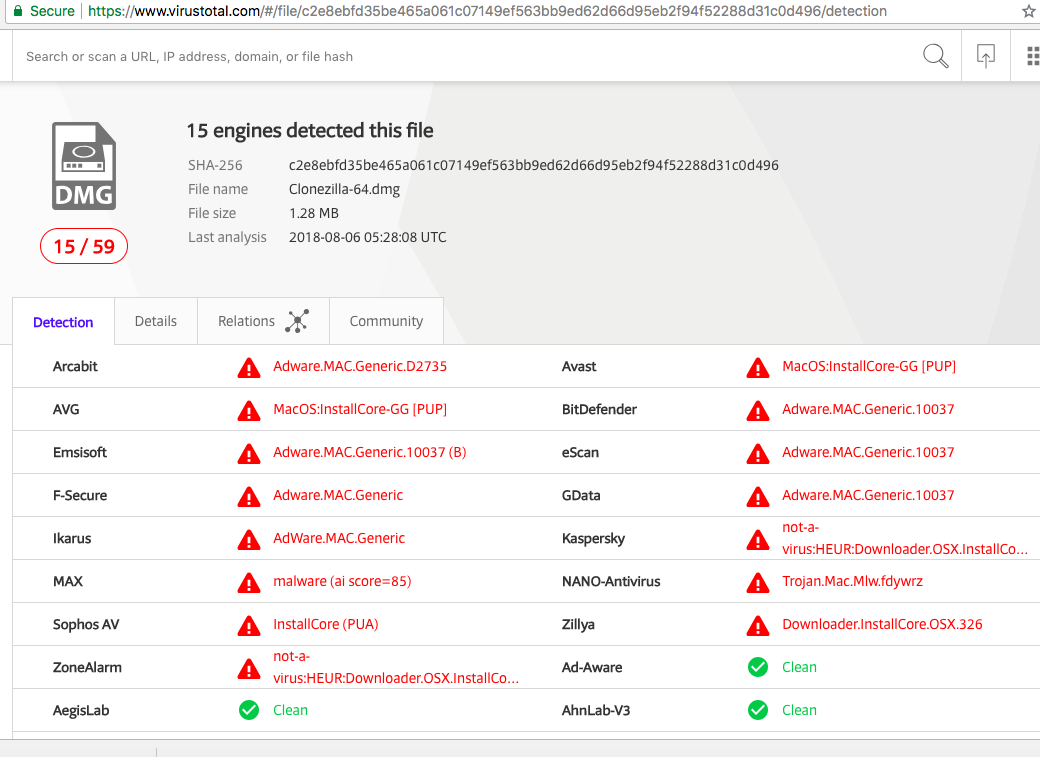Click the last analysis timestamp
Viewport: 1040px width, 757px height.
pyautogui.click(x=367, y=237)
